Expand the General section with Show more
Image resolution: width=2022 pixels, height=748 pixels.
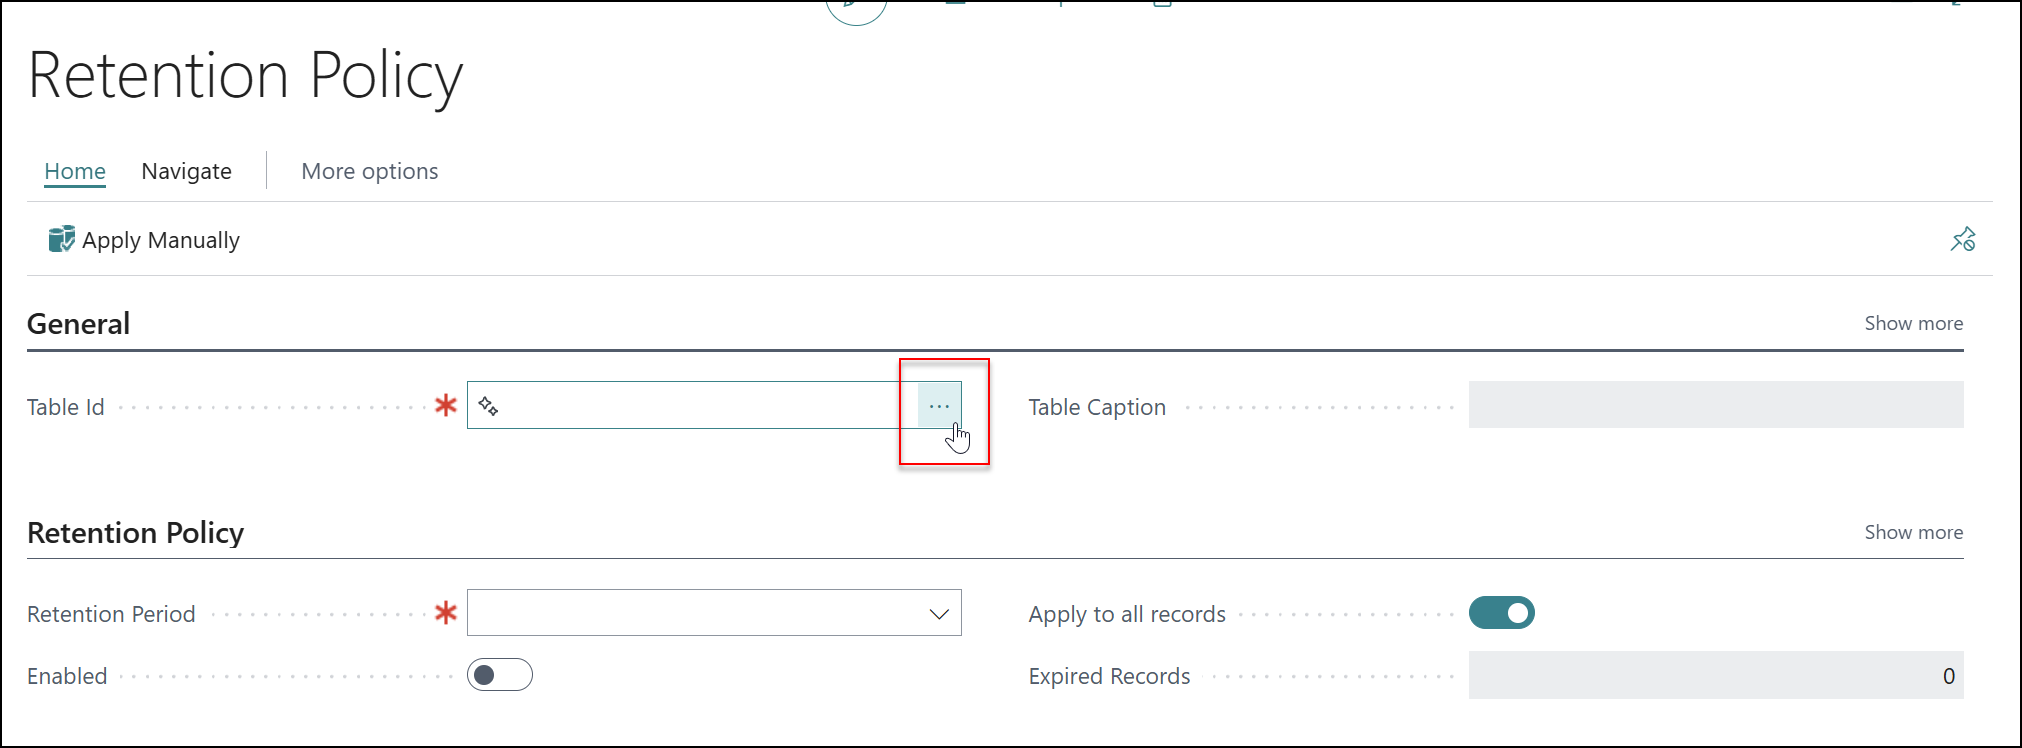click(x=1912, y=322)
